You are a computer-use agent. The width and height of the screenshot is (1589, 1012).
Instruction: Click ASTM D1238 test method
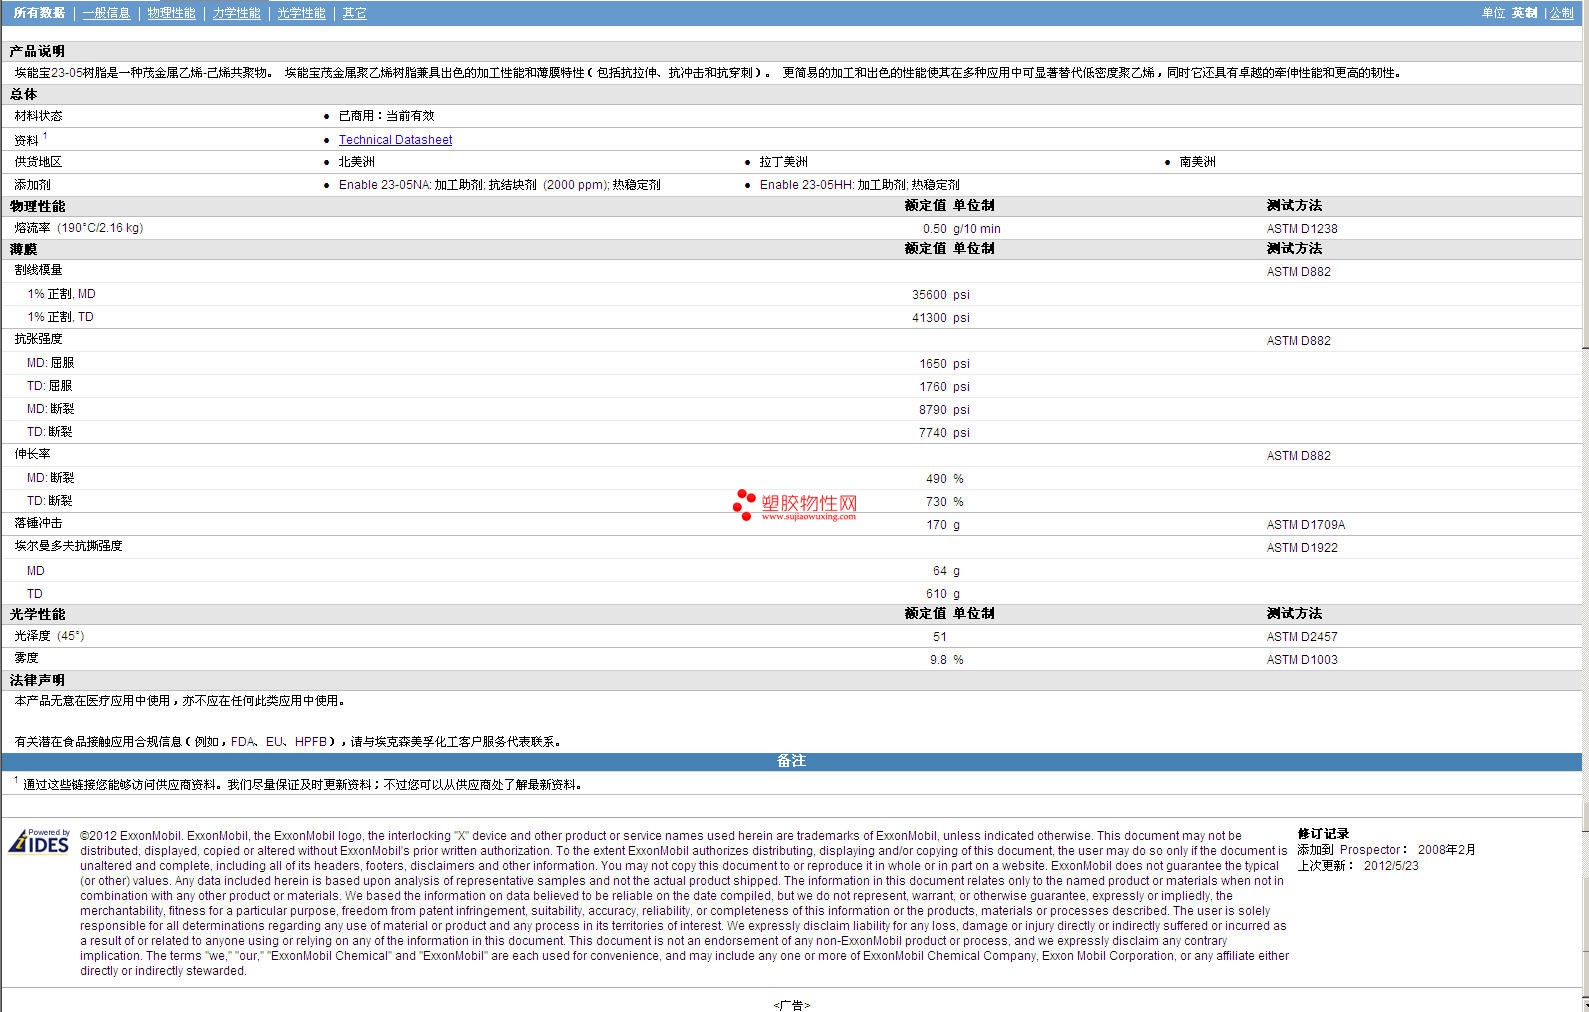[x=1302, y=229]
